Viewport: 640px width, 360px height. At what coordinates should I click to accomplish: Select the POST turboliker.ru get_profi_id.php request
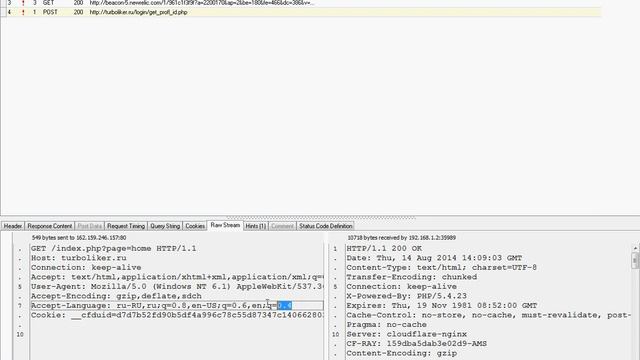tap(301, 12)
